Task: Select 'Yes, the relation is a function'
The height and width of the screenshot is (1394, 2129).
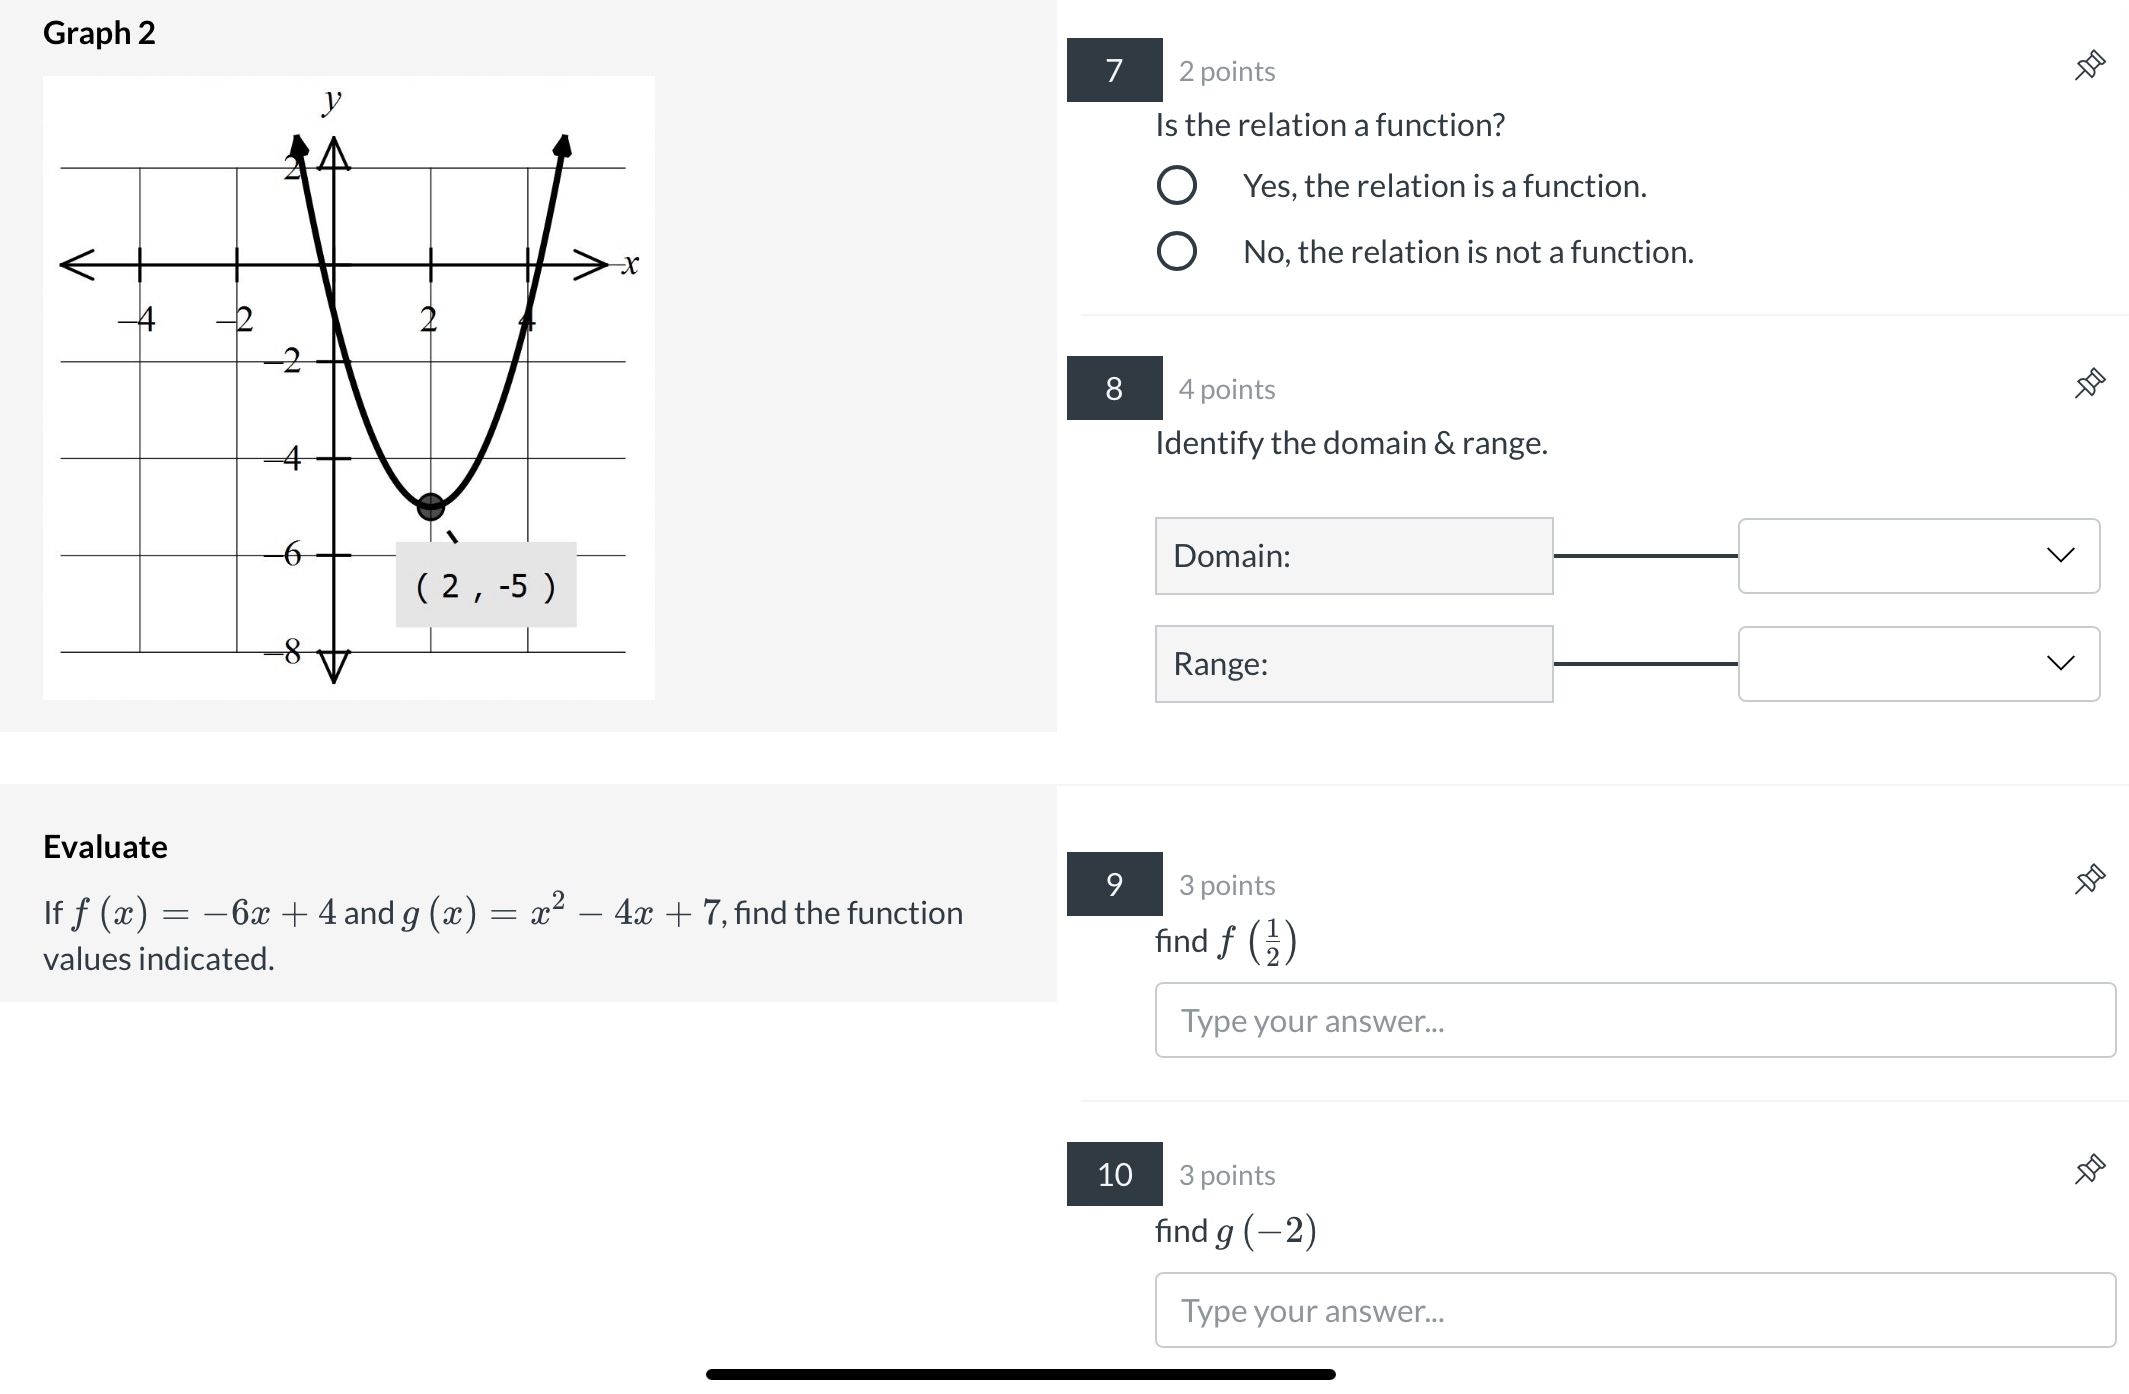Action: click(x=1178, y=185)
